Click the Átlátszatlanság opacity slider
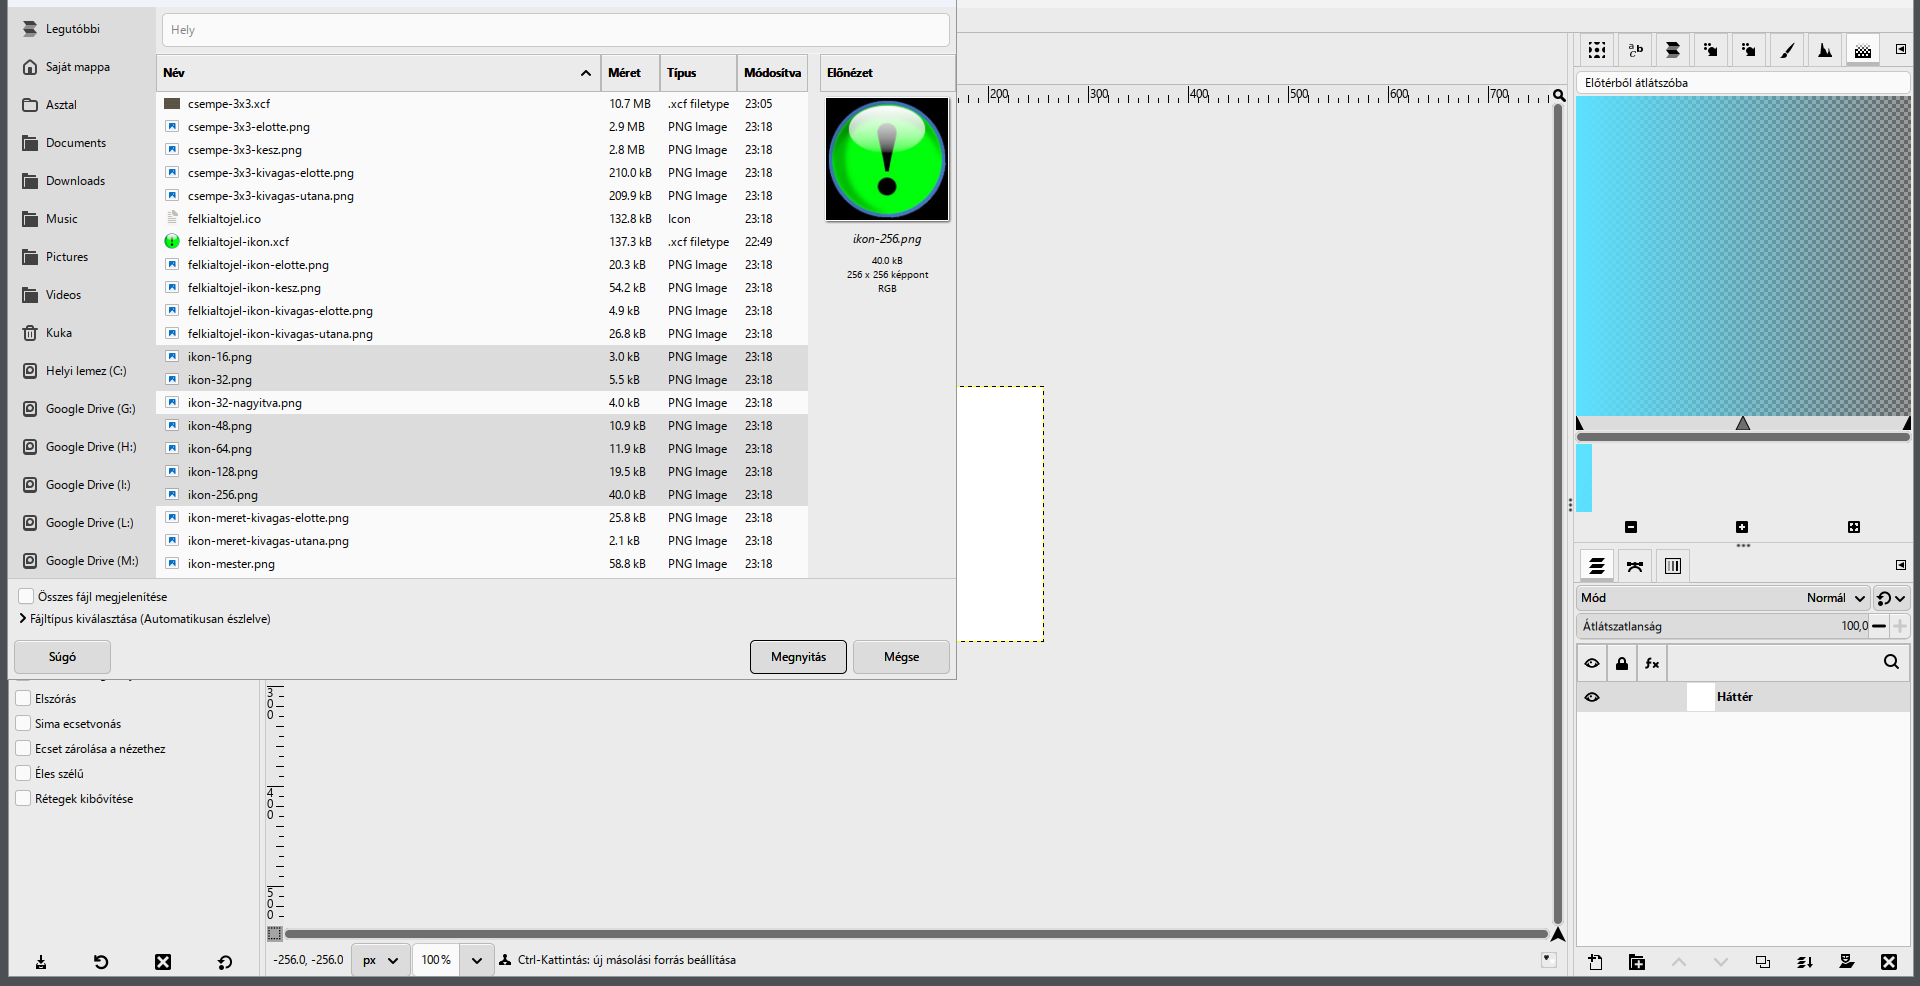The height and width of the screenshot is (986, 1920). 1723,626
